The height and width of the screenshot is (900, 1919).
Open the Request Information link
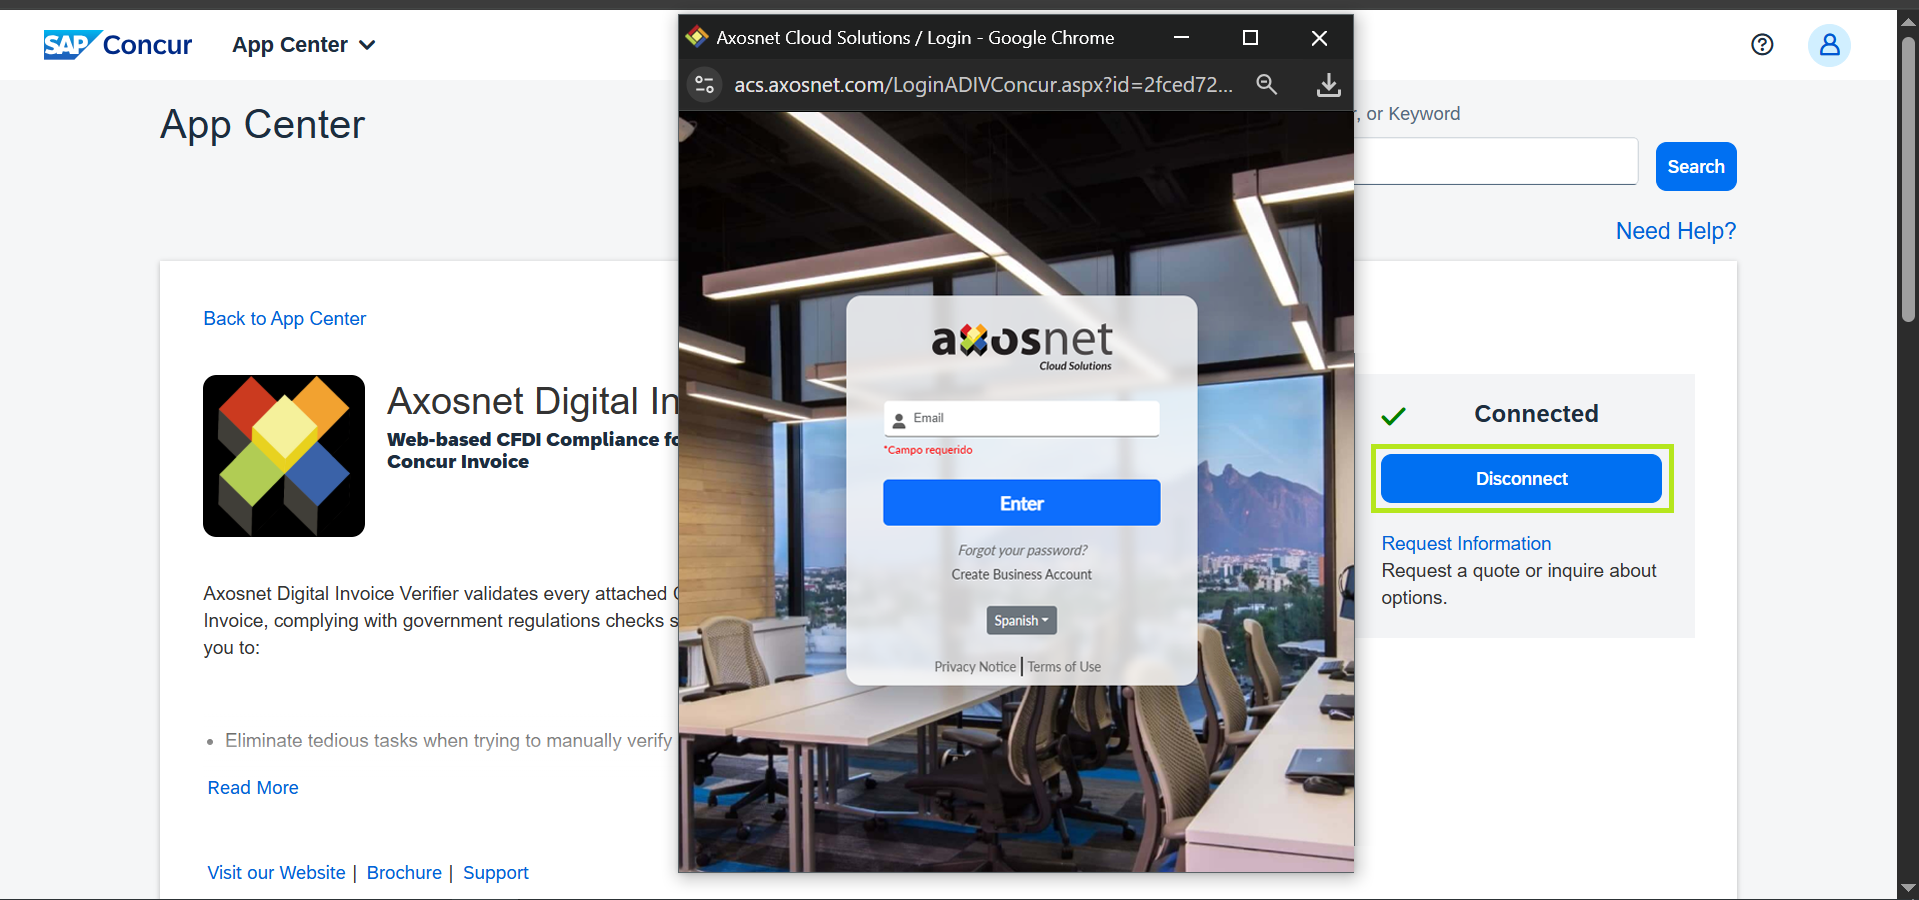[1466, 544]
